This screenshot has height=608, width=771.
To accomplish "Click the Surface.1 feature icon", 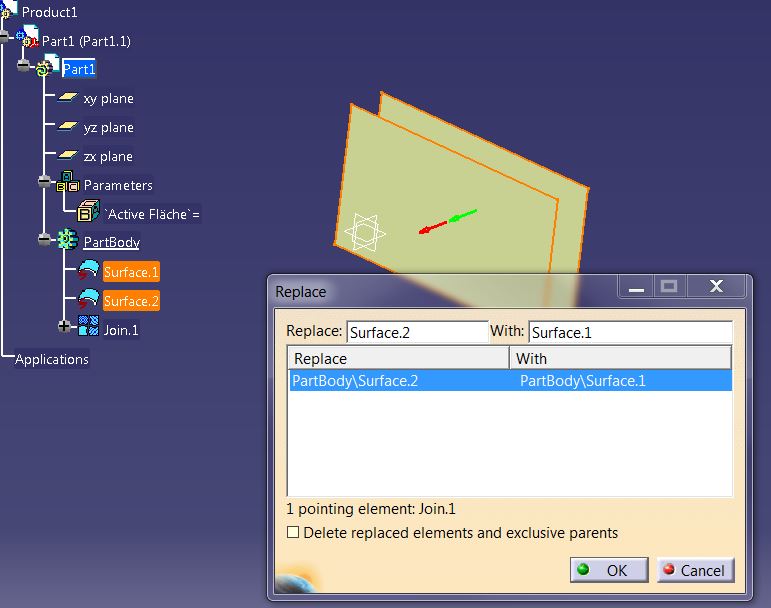I will point(89,270).
